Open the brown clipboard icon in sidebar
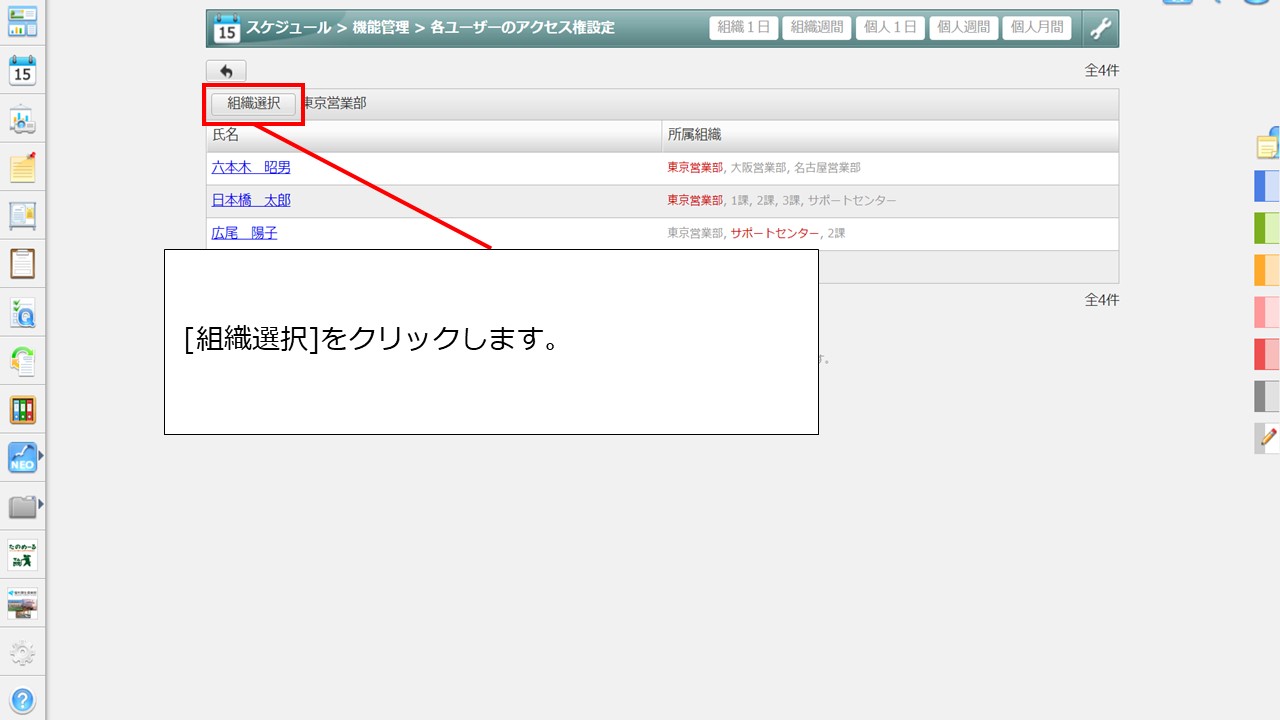The height and width of the screenshot is (720, 1280). [x=22, y=263]
